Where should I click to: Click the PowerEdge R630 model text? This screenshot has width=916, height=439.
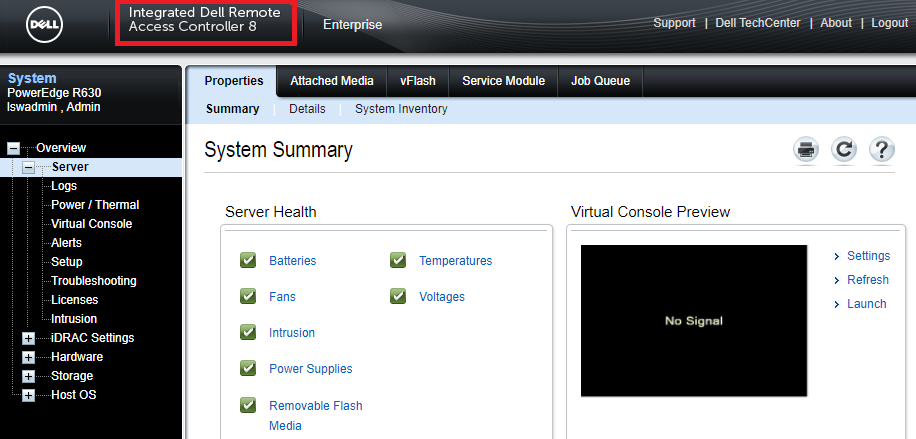(x=54, y=93)
